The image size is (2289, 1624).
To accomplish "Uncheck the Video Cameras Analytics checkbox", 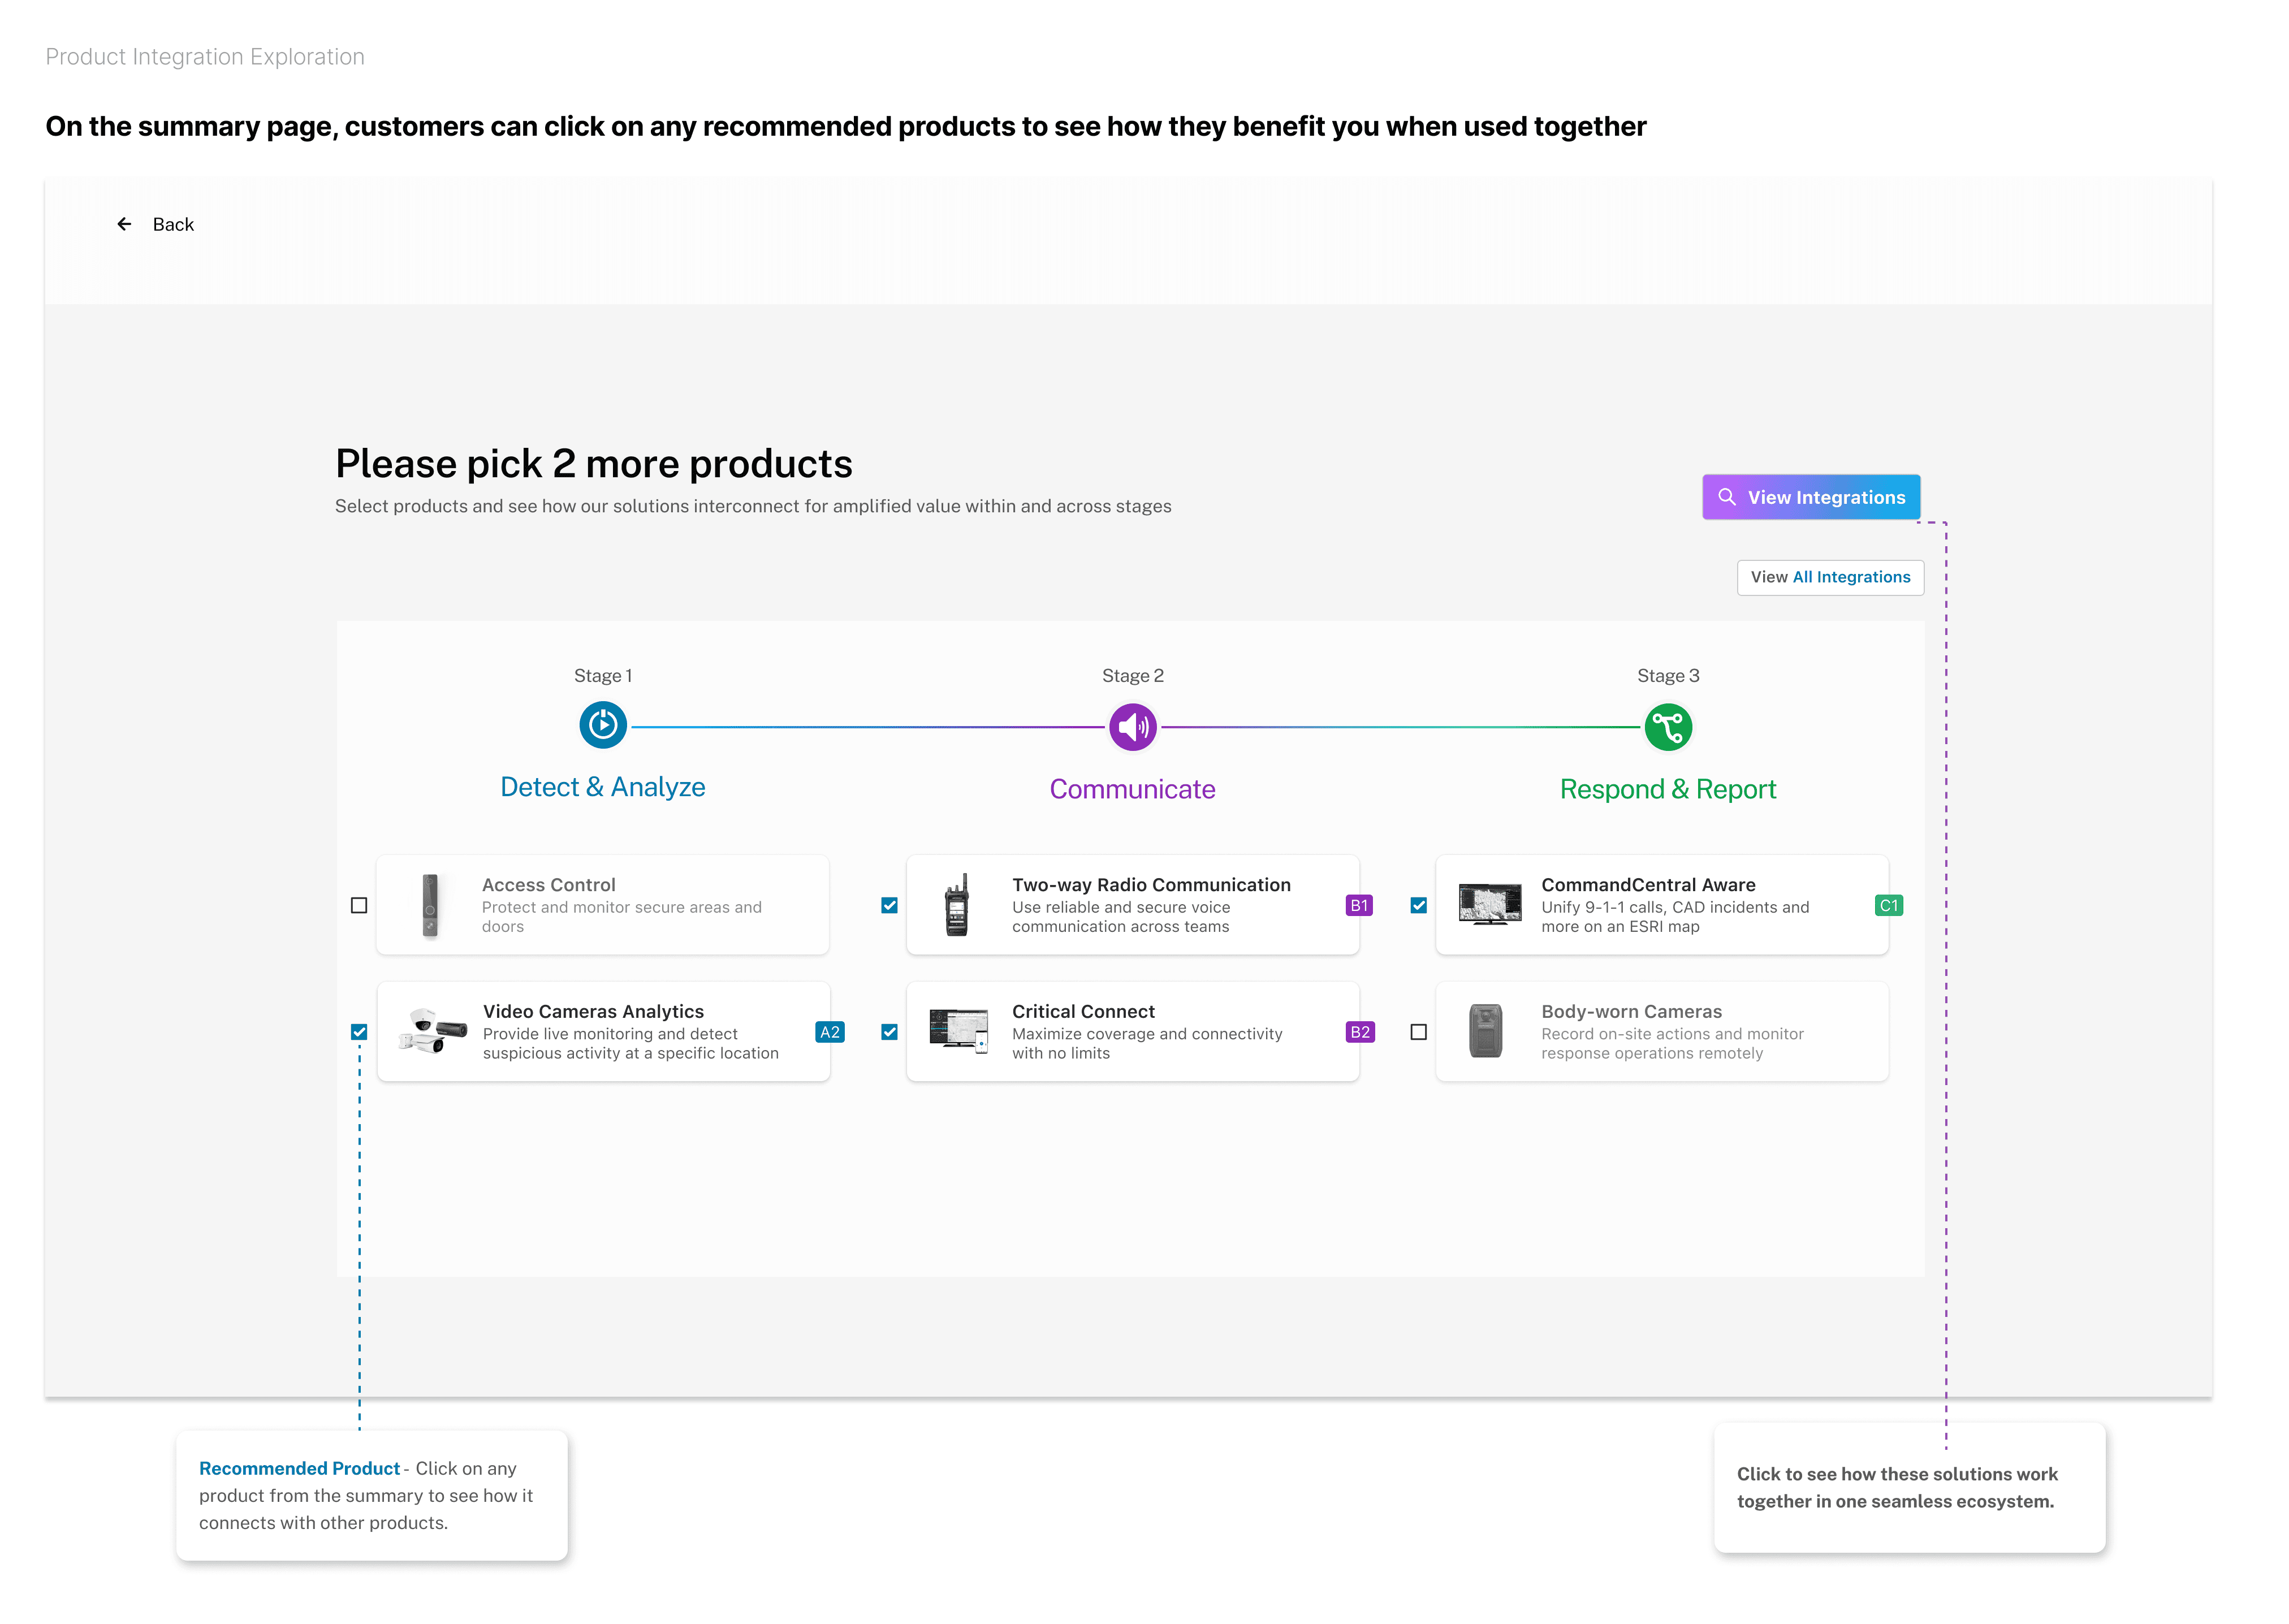I will 359,1032.
